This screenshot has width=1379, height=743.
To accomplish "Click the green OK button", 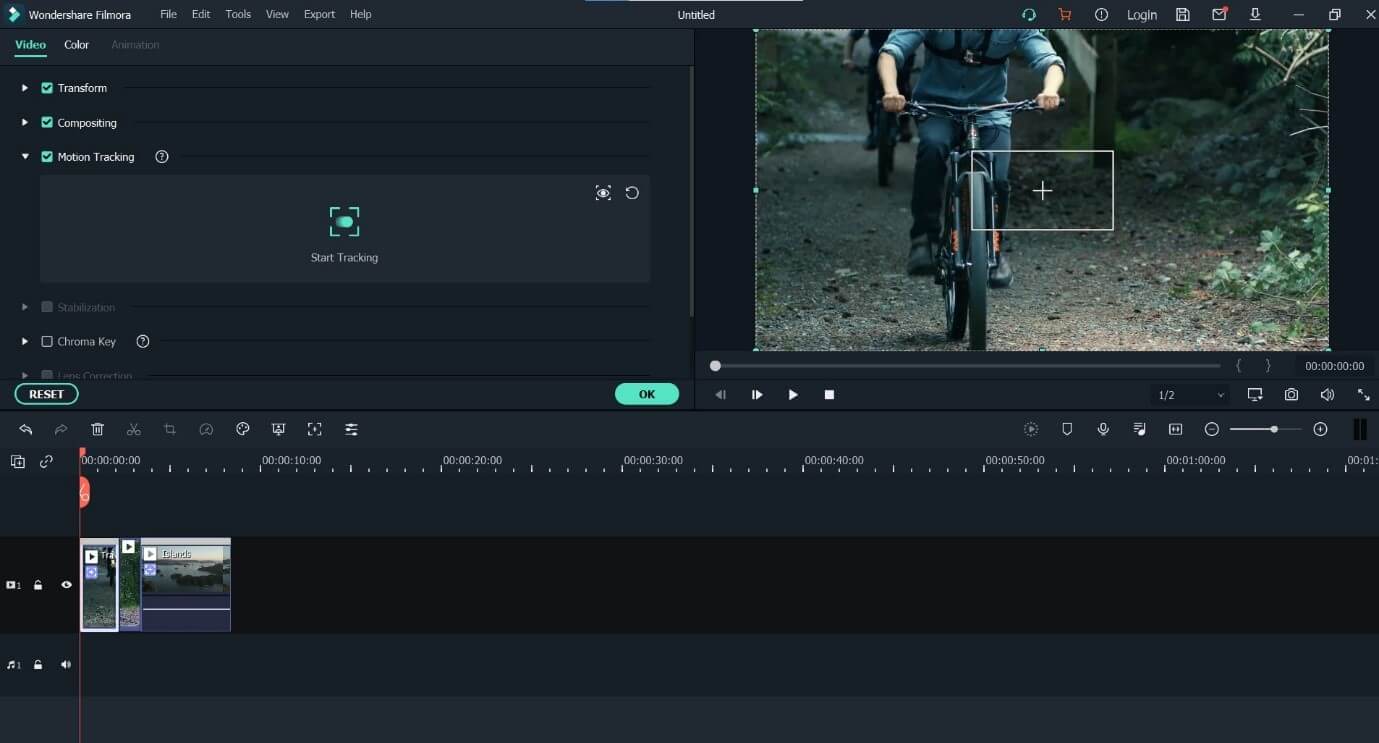I will click(647, 394).
